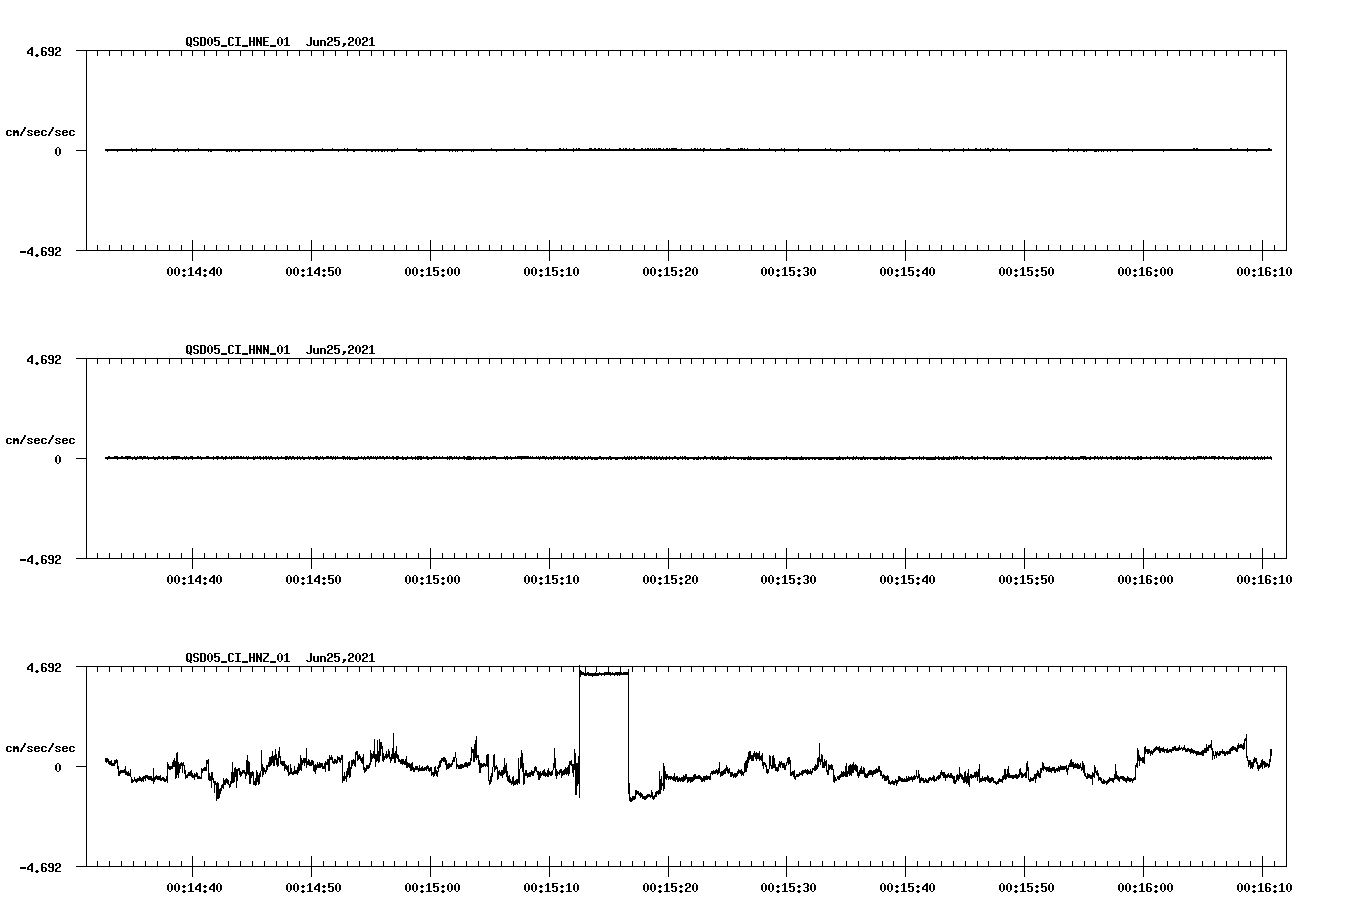Click the 00:15:40 time label under HNZ plot
This screenshot has height=924, width=1358.
(x=907, y=887)
